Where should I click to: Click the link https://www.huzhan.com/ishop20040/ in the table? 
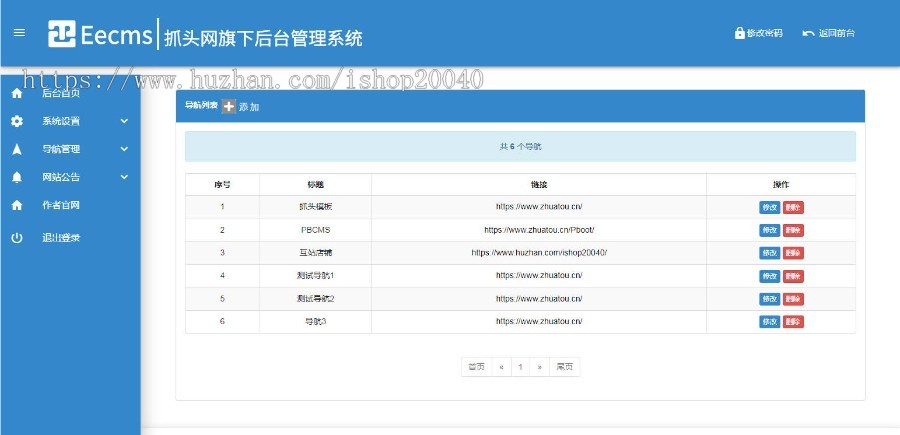[539, 253]
